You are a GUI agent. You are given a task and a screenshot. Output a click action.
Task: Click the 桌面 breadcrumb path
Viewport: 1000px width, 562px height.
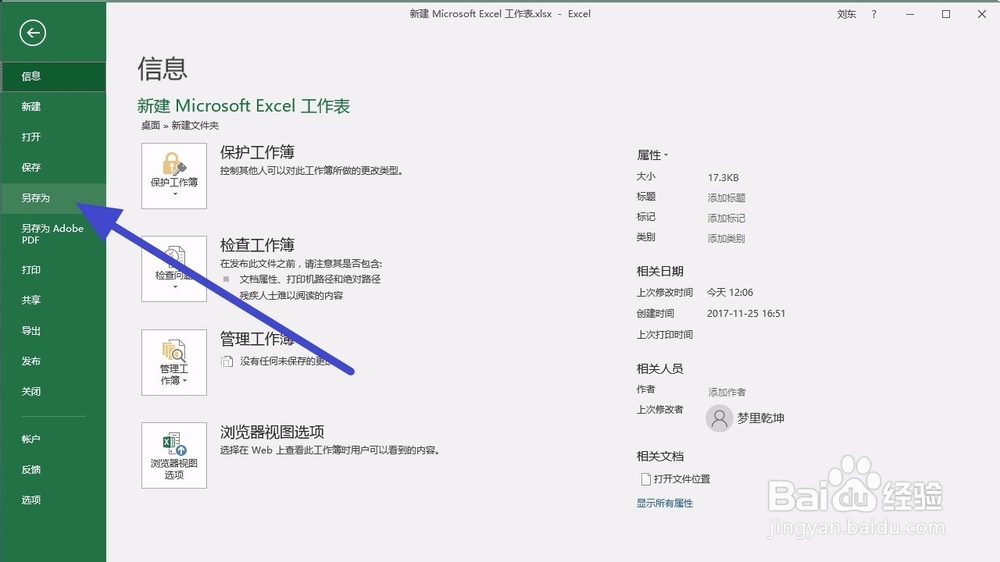pos(151,126)
